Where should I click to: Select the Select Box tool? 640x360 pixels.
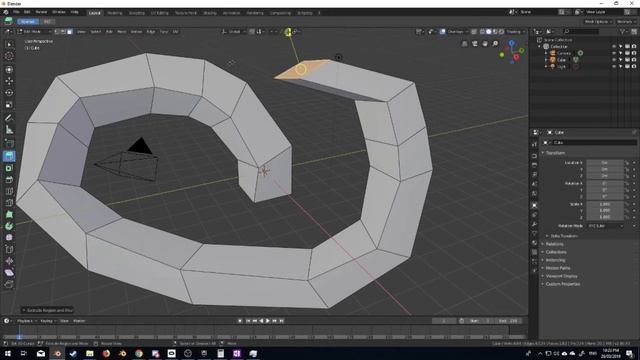pyautogui.click(x=9, y=44)
